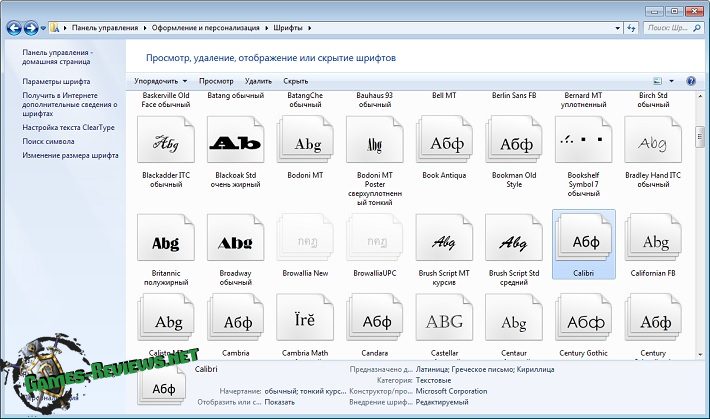Click the Текстовые category value
Image resolution: width=710 pixels, height=419 pixels.
[x=433, y=380]
